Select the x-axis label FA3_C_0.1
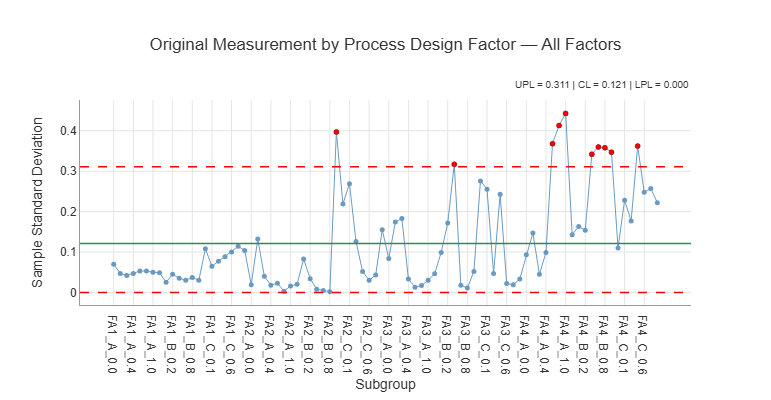Image resolution: width=771 pixels, height=400 pixels. pyautogui.click(x=486, y=344)
